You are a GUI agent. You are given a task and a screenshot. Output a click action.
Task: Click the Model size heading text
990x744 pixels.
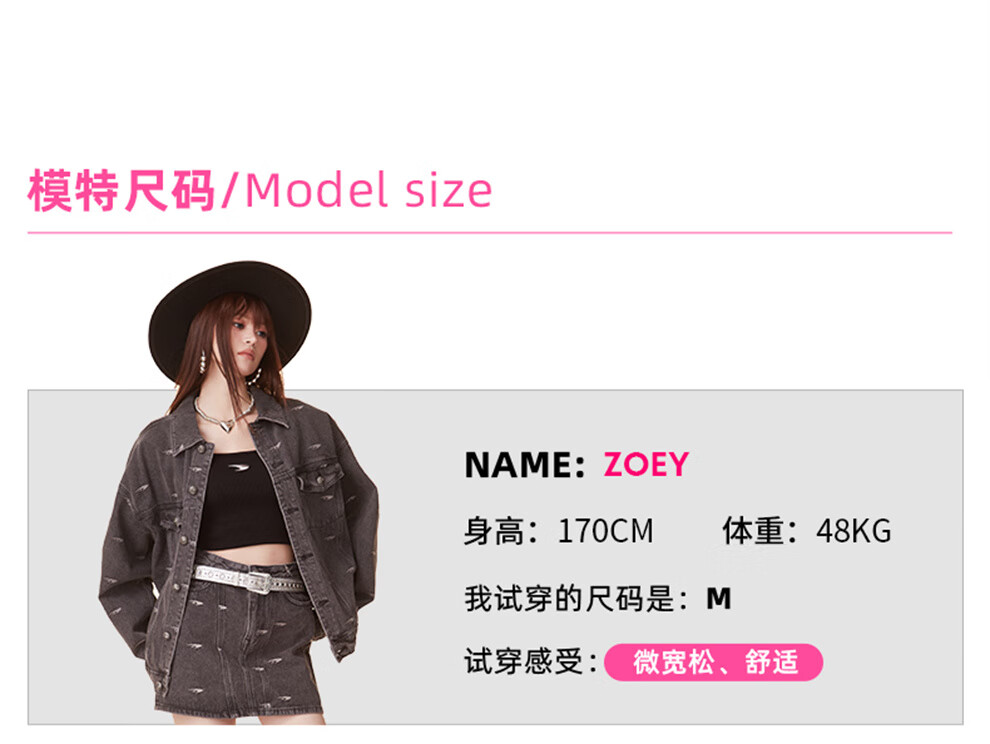click(x=367, y=190)
